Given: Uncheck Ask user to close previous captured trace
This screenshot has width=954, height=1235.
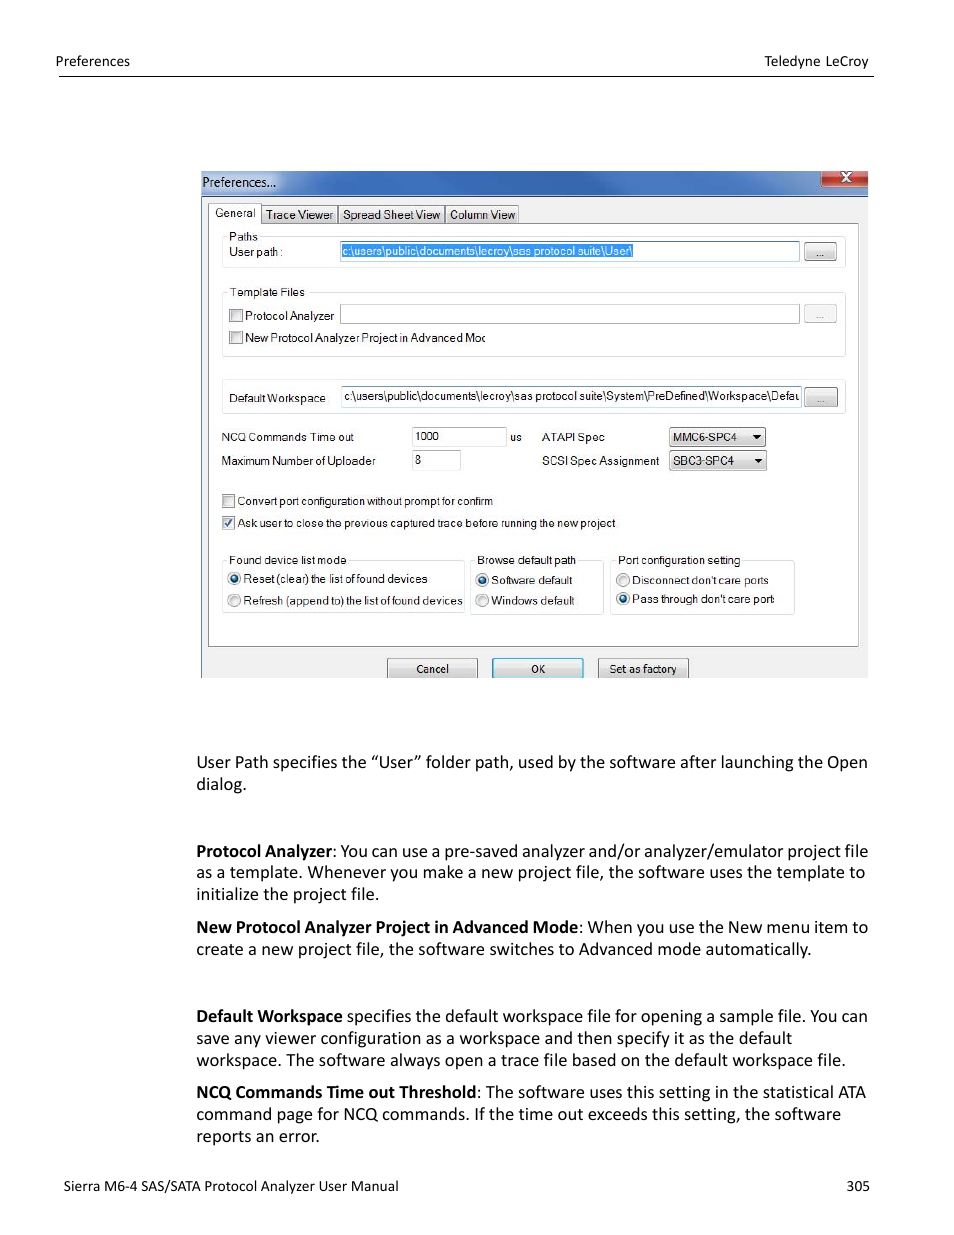Looking at the screenshot, I should (228, 523).
